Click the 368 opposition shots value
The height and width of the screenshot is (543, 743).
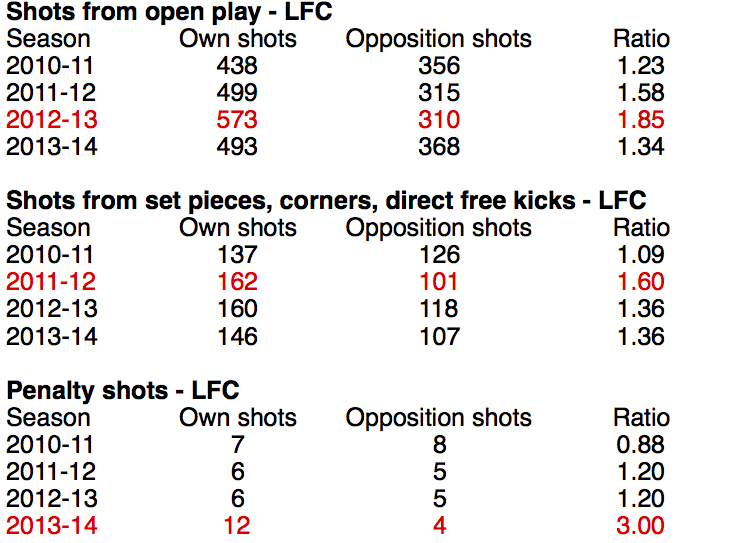point(439,147)
